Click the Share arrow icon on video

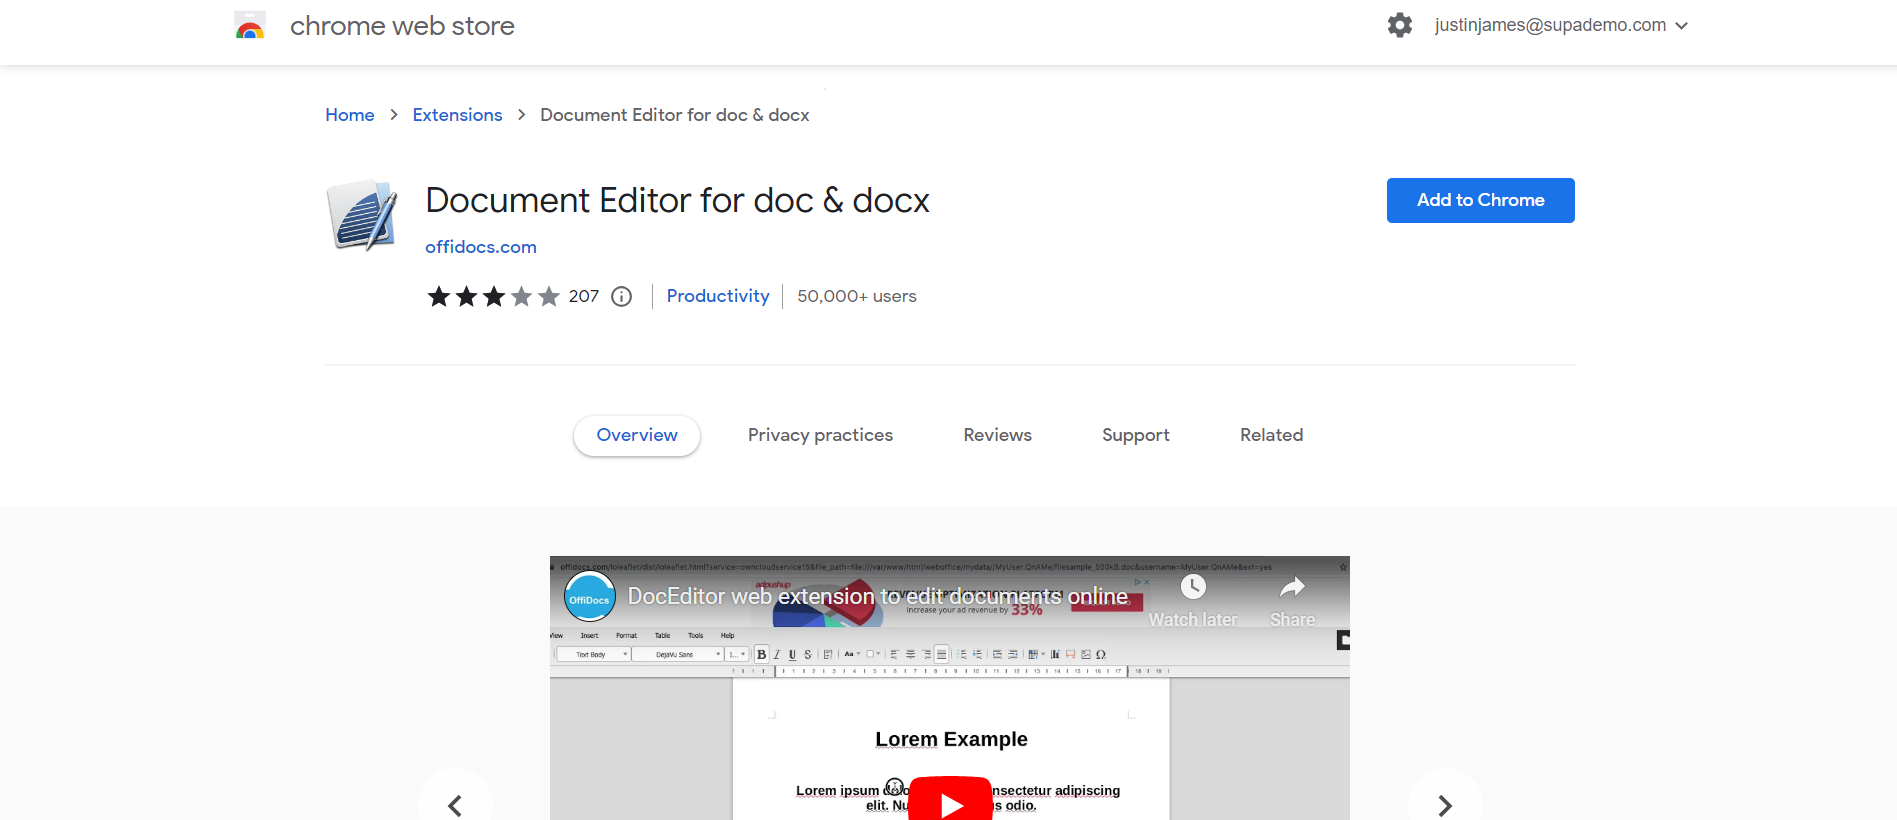click(x=1292, y=587)
